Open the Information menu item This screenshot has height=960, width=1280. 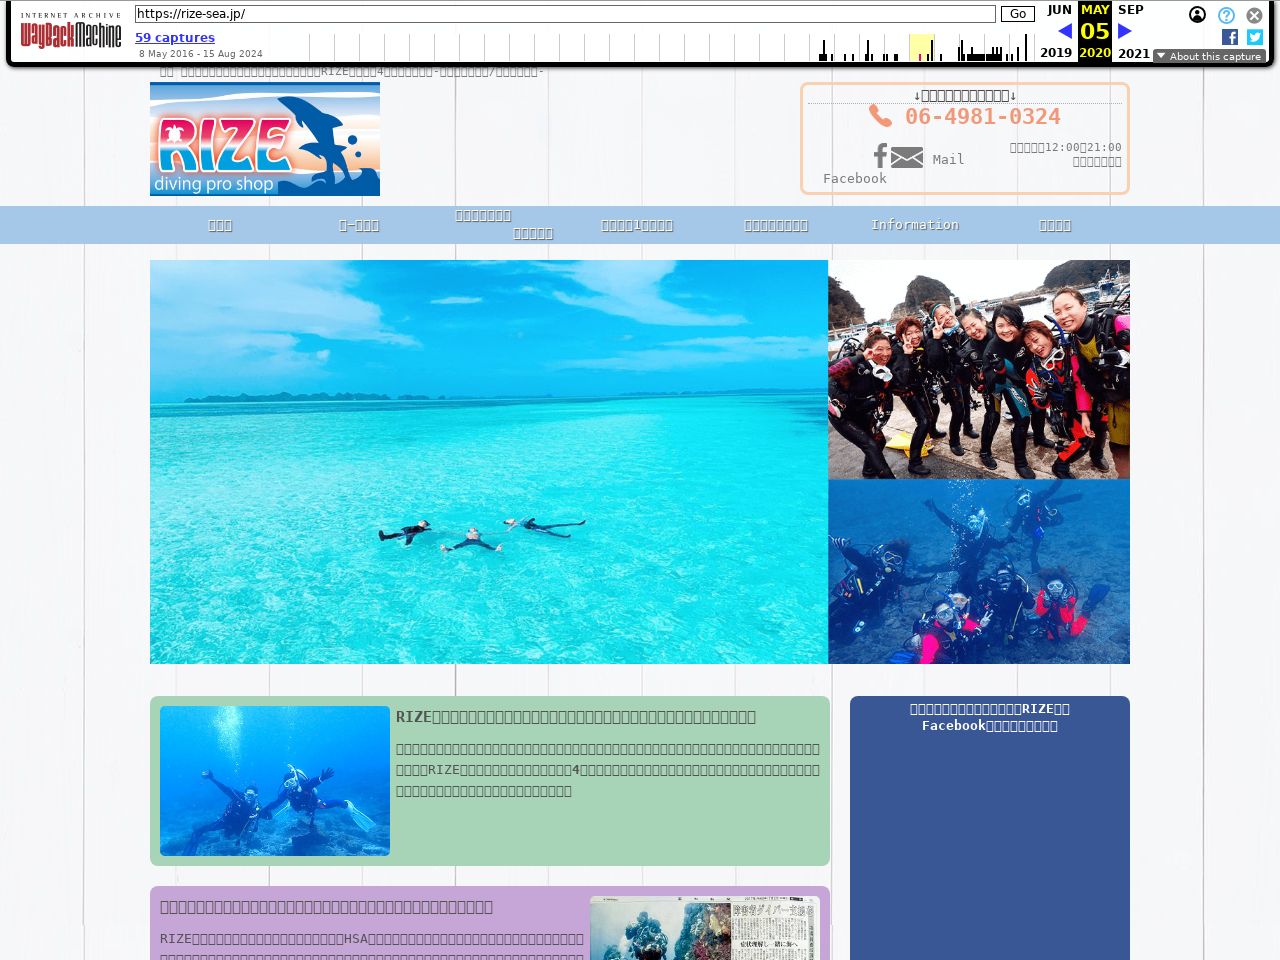[x=915, y=225]
